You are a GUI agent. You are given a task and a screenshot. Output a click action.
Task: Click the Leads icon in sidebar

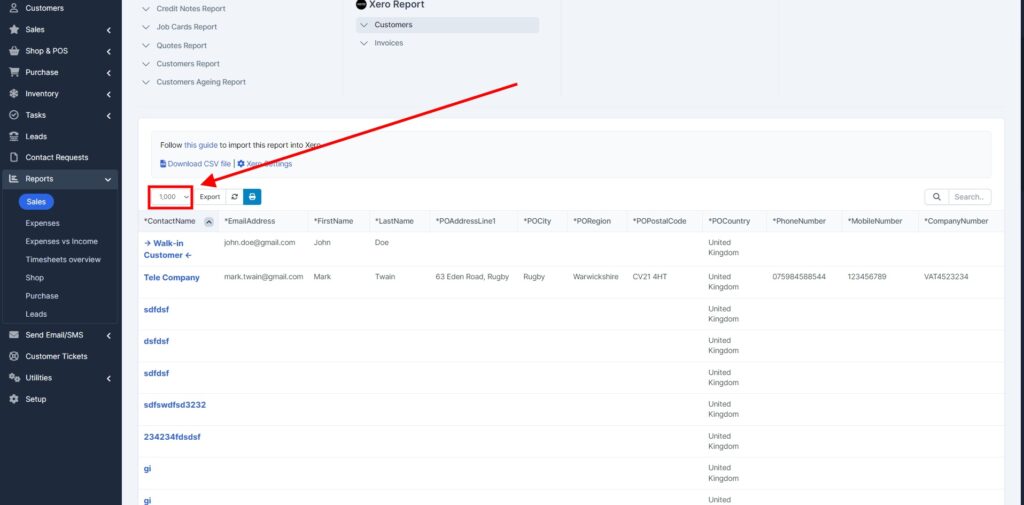(14, 137)
